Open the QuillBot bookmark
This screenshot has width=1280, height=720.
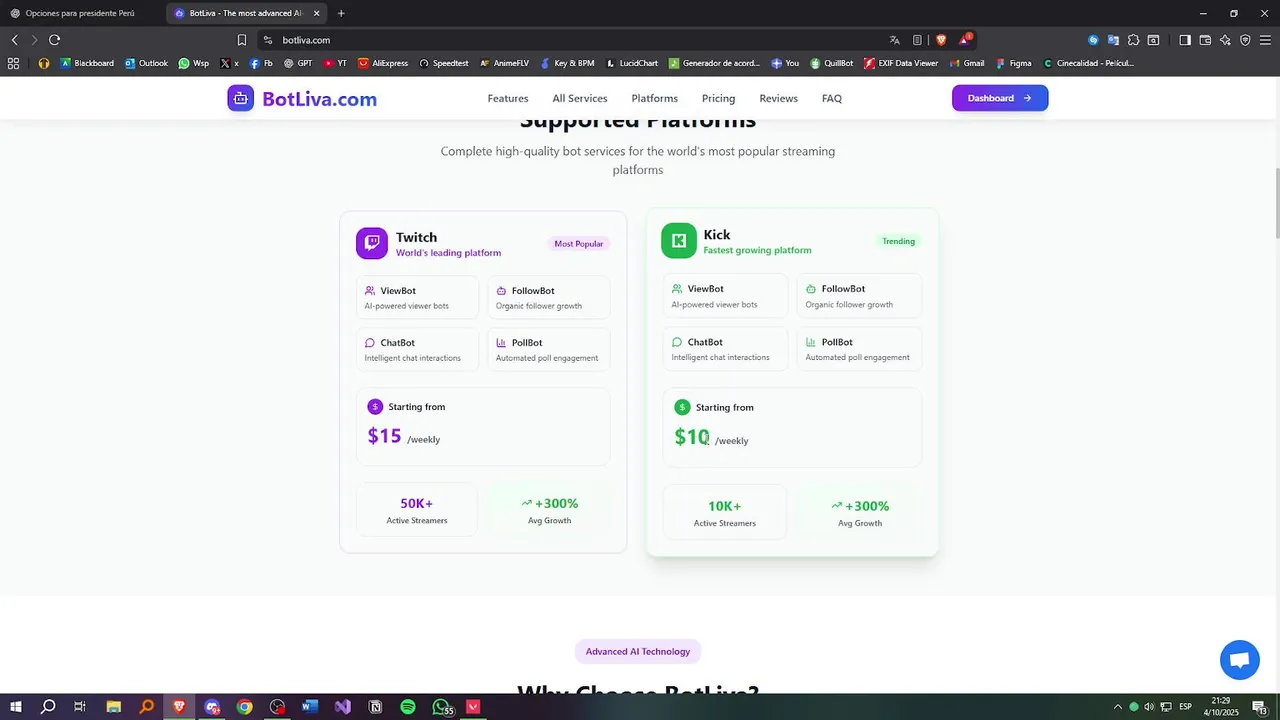(832, 63)
